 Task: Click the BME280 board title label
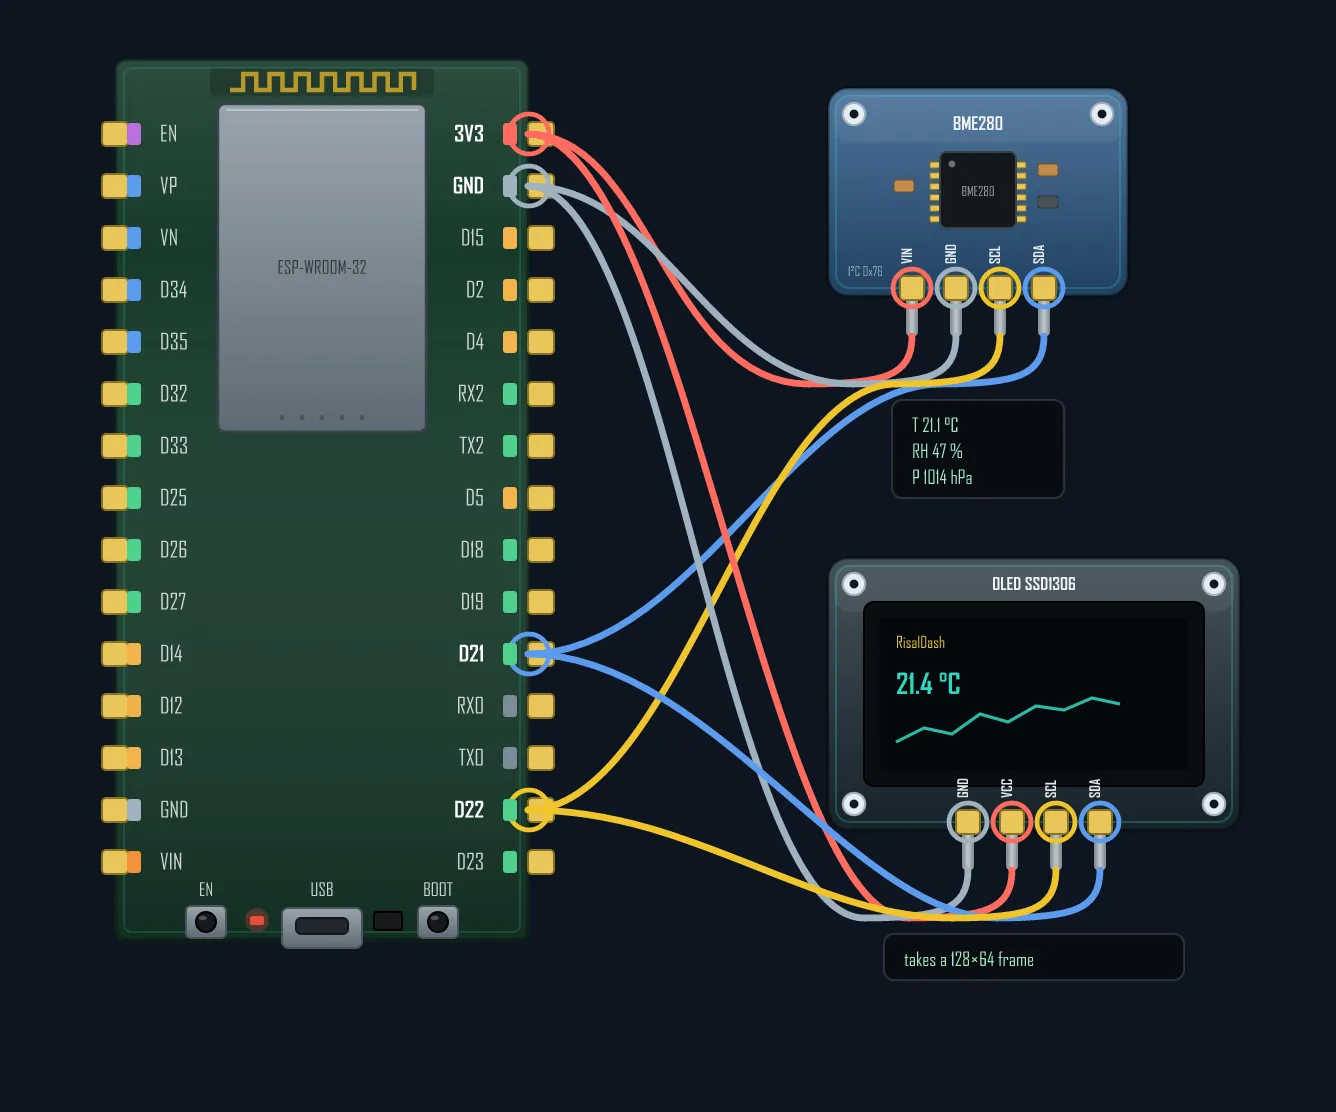[978, 124]
